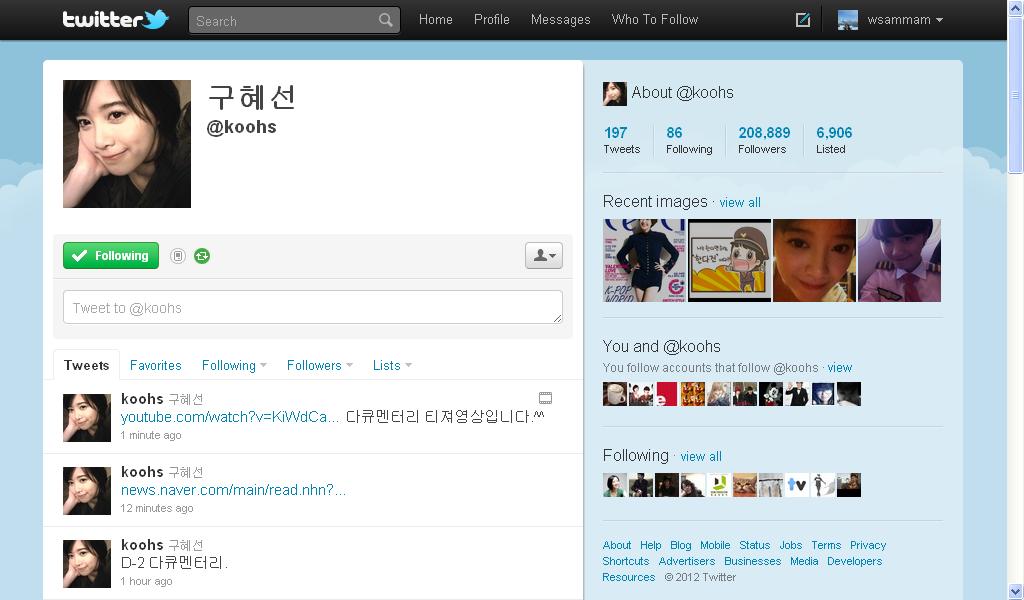Open the About footer link

616,545
